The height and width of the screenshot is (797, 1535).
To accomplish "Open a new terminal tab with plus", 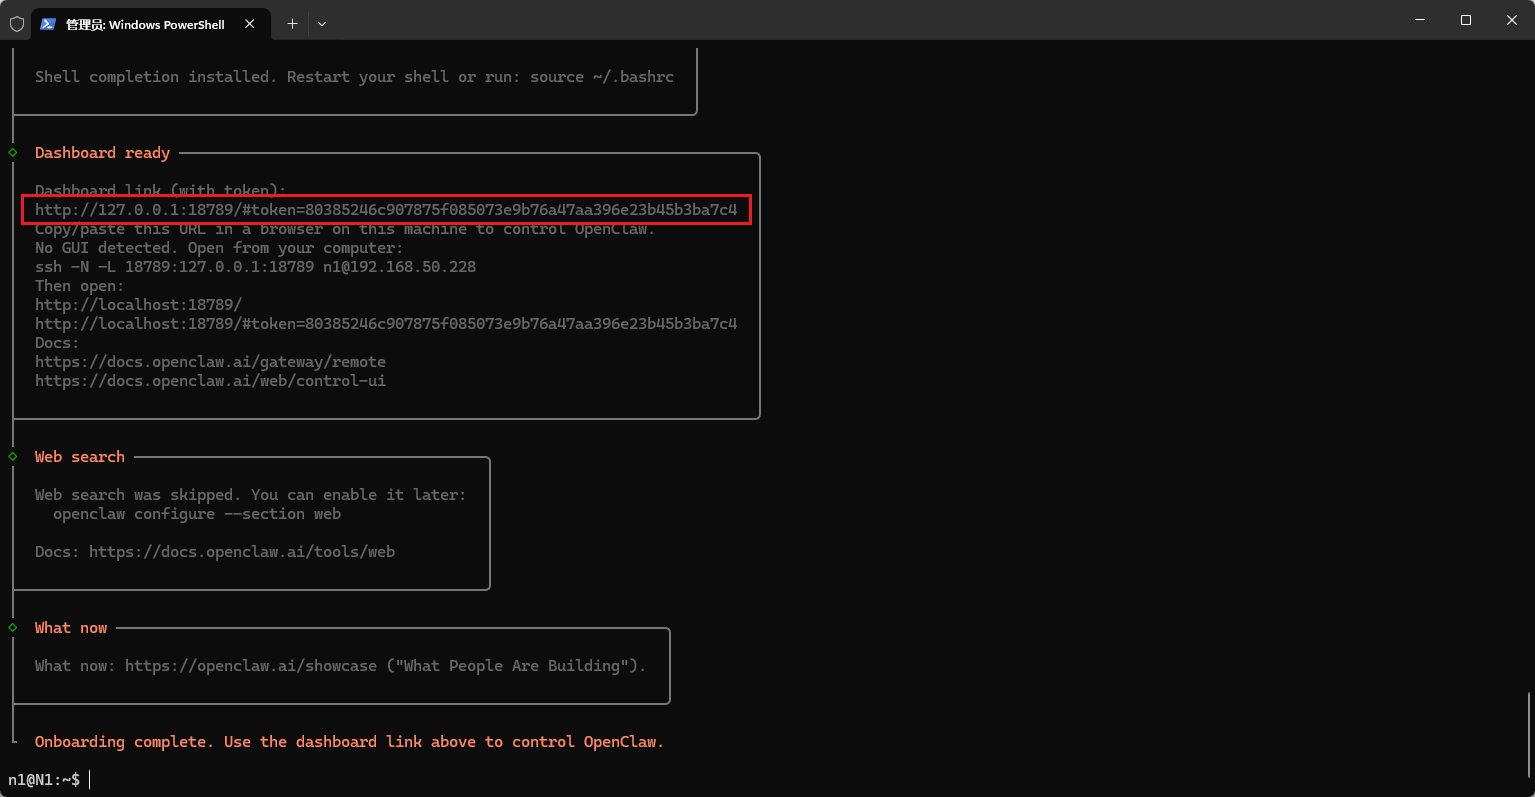I will pyautogui.click(x=292, y=24).
